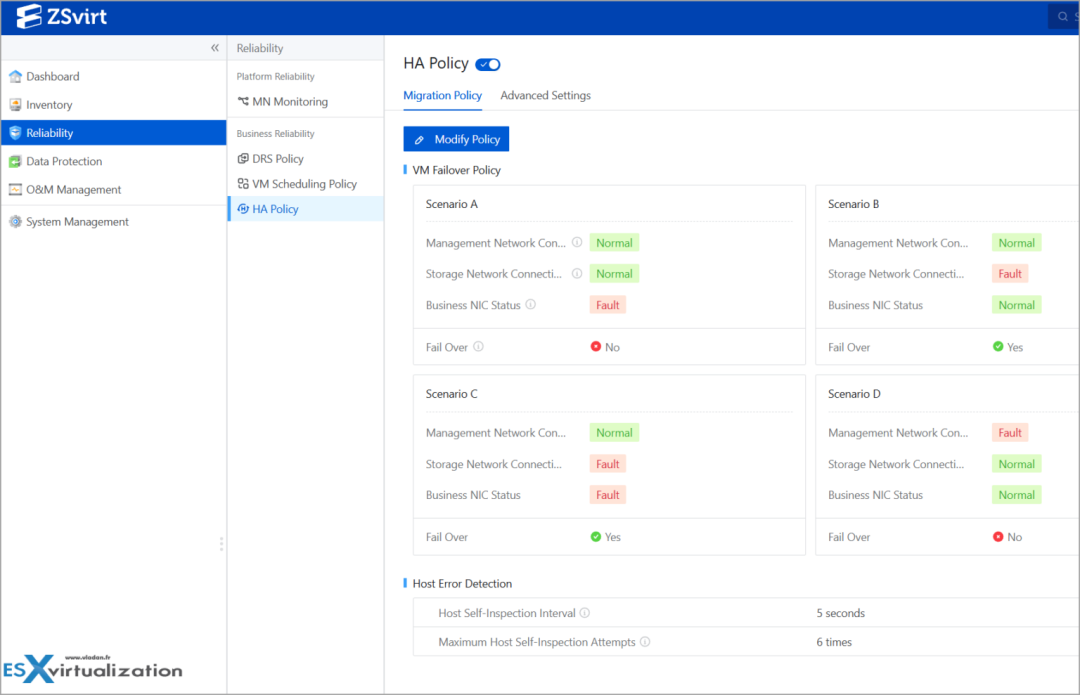
Task: Click the DRS Policy icon
Action: (x=243, y=158)
